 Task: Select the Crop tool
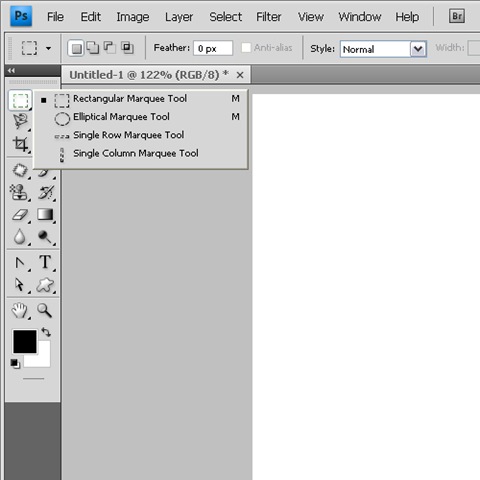click(20, 144)
